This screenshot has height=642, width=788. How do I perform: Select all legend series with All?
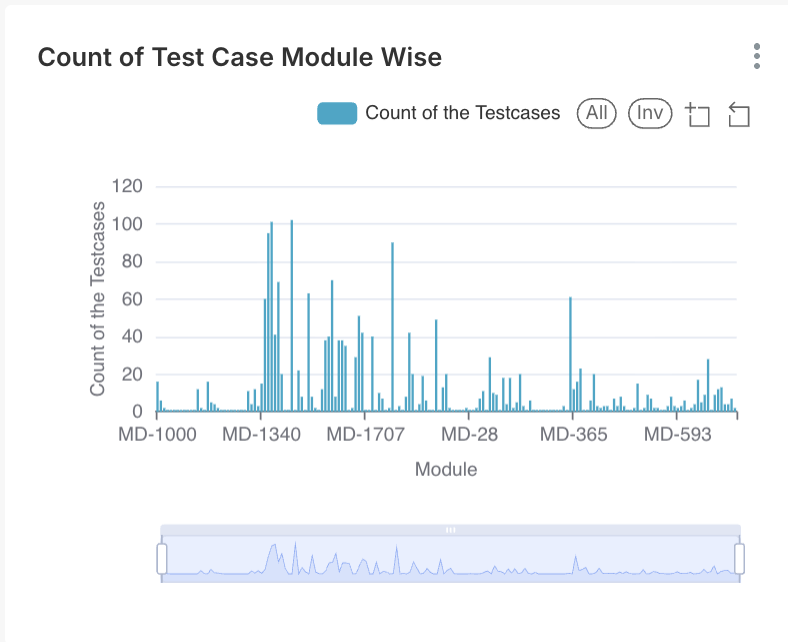tap(597, 113)
